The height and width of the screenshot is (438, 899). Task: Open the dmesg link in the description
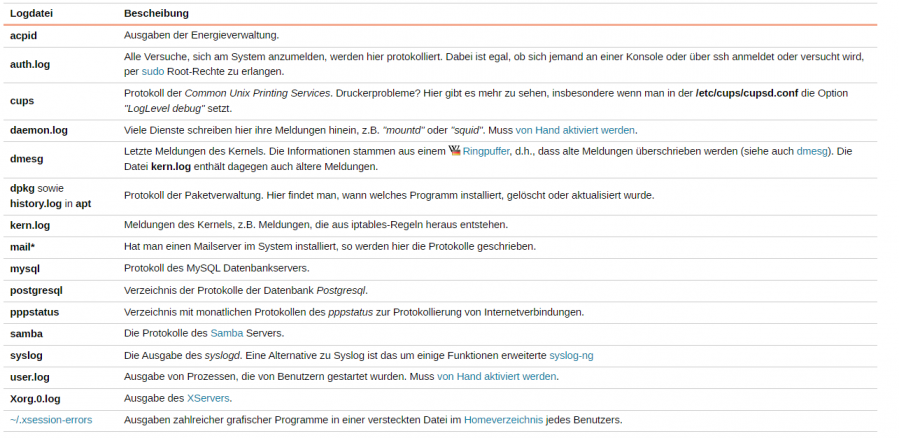coord(813,151)
